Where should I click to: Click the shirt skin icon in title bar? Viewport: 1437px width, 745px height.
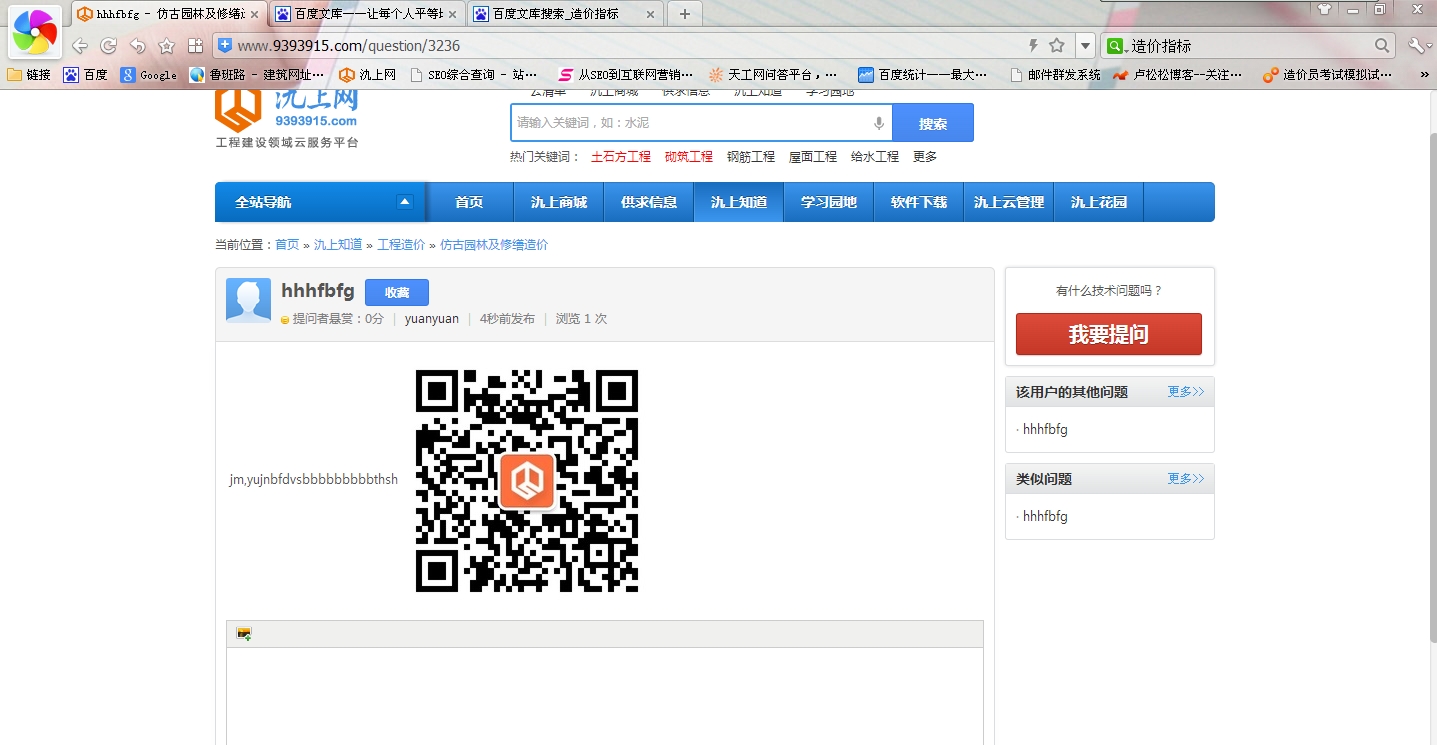1324,9
